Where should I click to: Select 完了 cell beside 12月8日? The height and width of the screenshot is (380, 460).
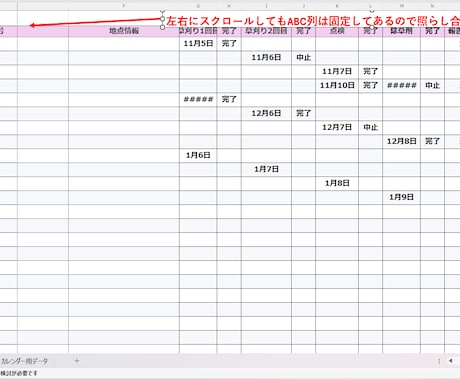click(x=432, y=142)
